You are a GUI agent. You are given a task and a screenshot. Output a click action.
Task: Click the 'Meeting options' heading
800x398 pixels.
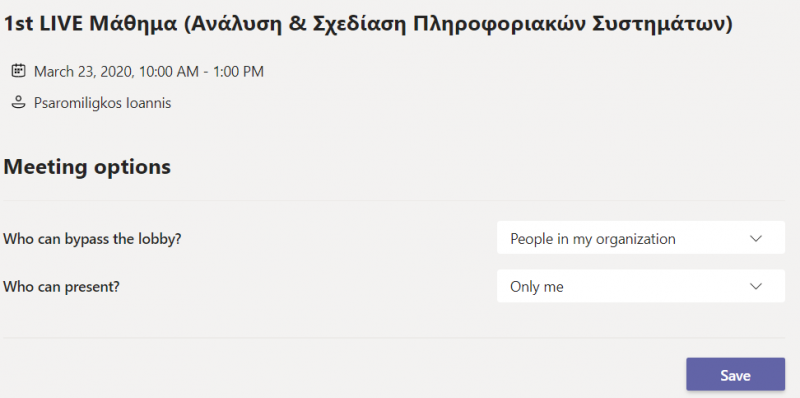pos(87,167)
